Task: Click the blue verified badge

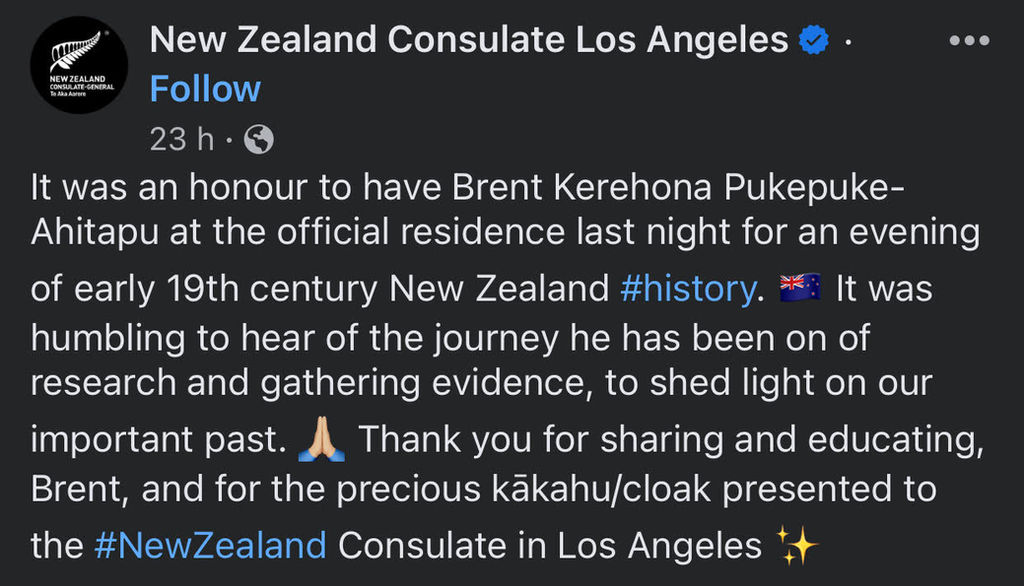Action: click(x=813, y=40)
